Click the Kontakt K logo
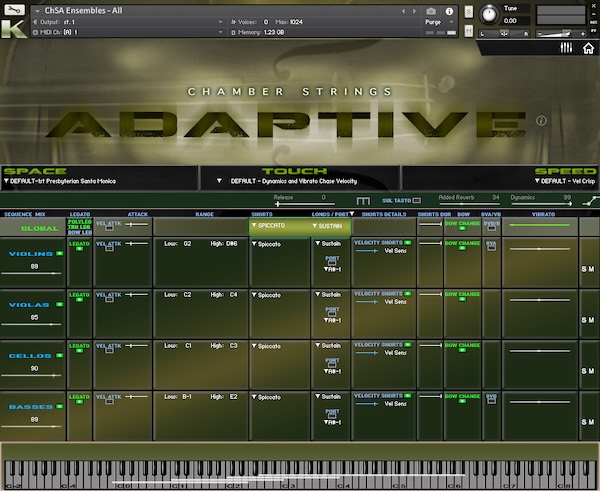Image resolution: width=600 pixels, height=491 pixels. coord(13,28)
